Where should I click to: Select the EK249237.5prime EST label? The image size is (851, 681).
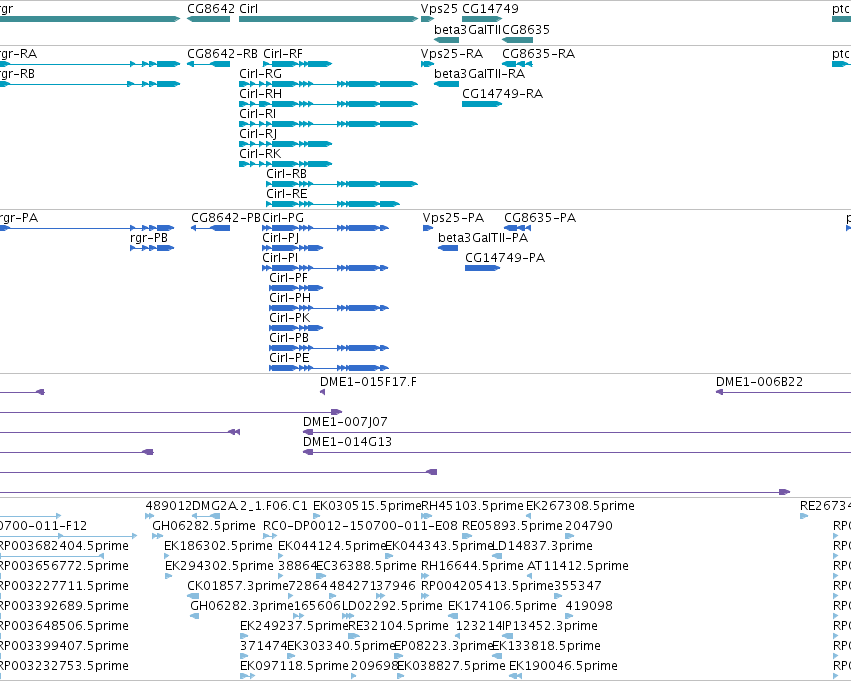point(294,627)
